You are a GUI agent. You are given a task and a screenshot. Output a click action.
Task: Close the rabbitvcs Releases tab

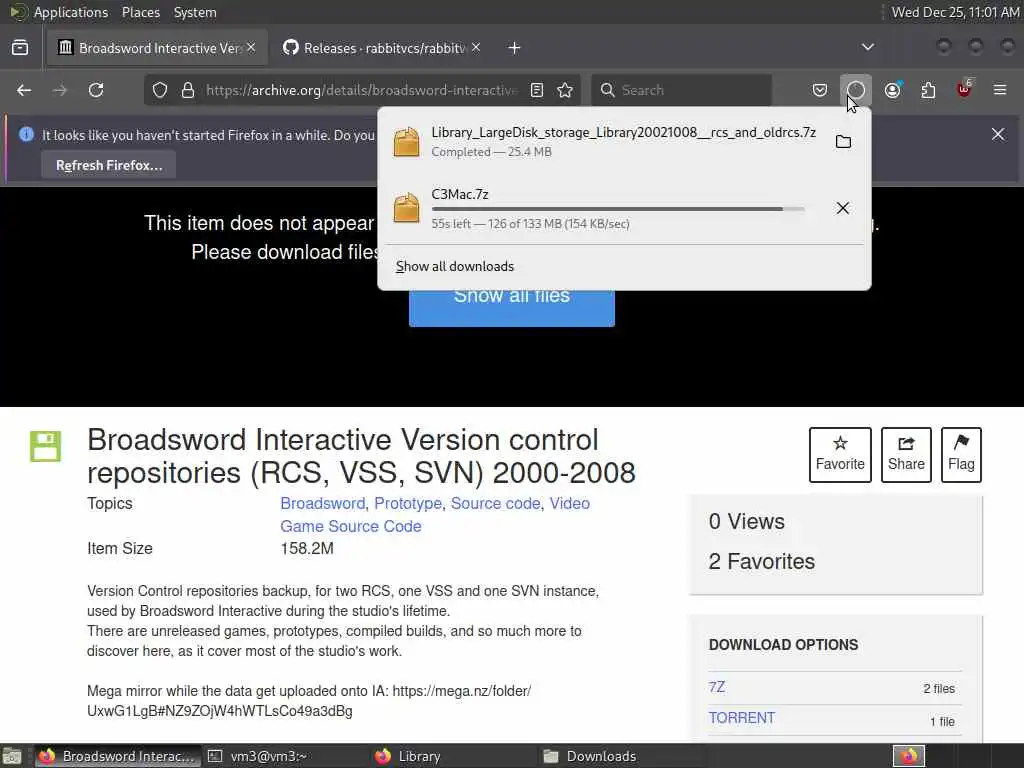coord(476,47)
